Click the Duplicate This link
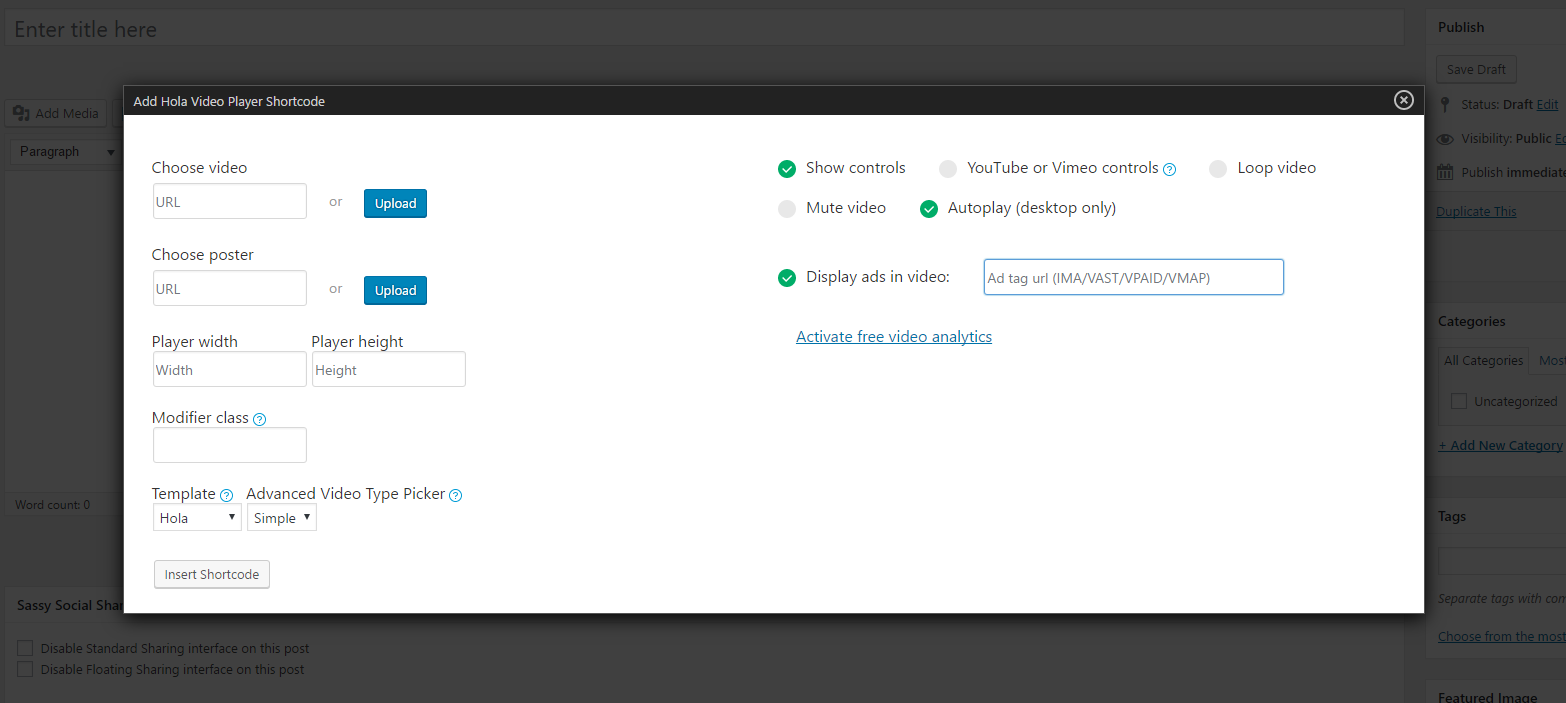The image size is (1566, 703). coord(1476,211)
